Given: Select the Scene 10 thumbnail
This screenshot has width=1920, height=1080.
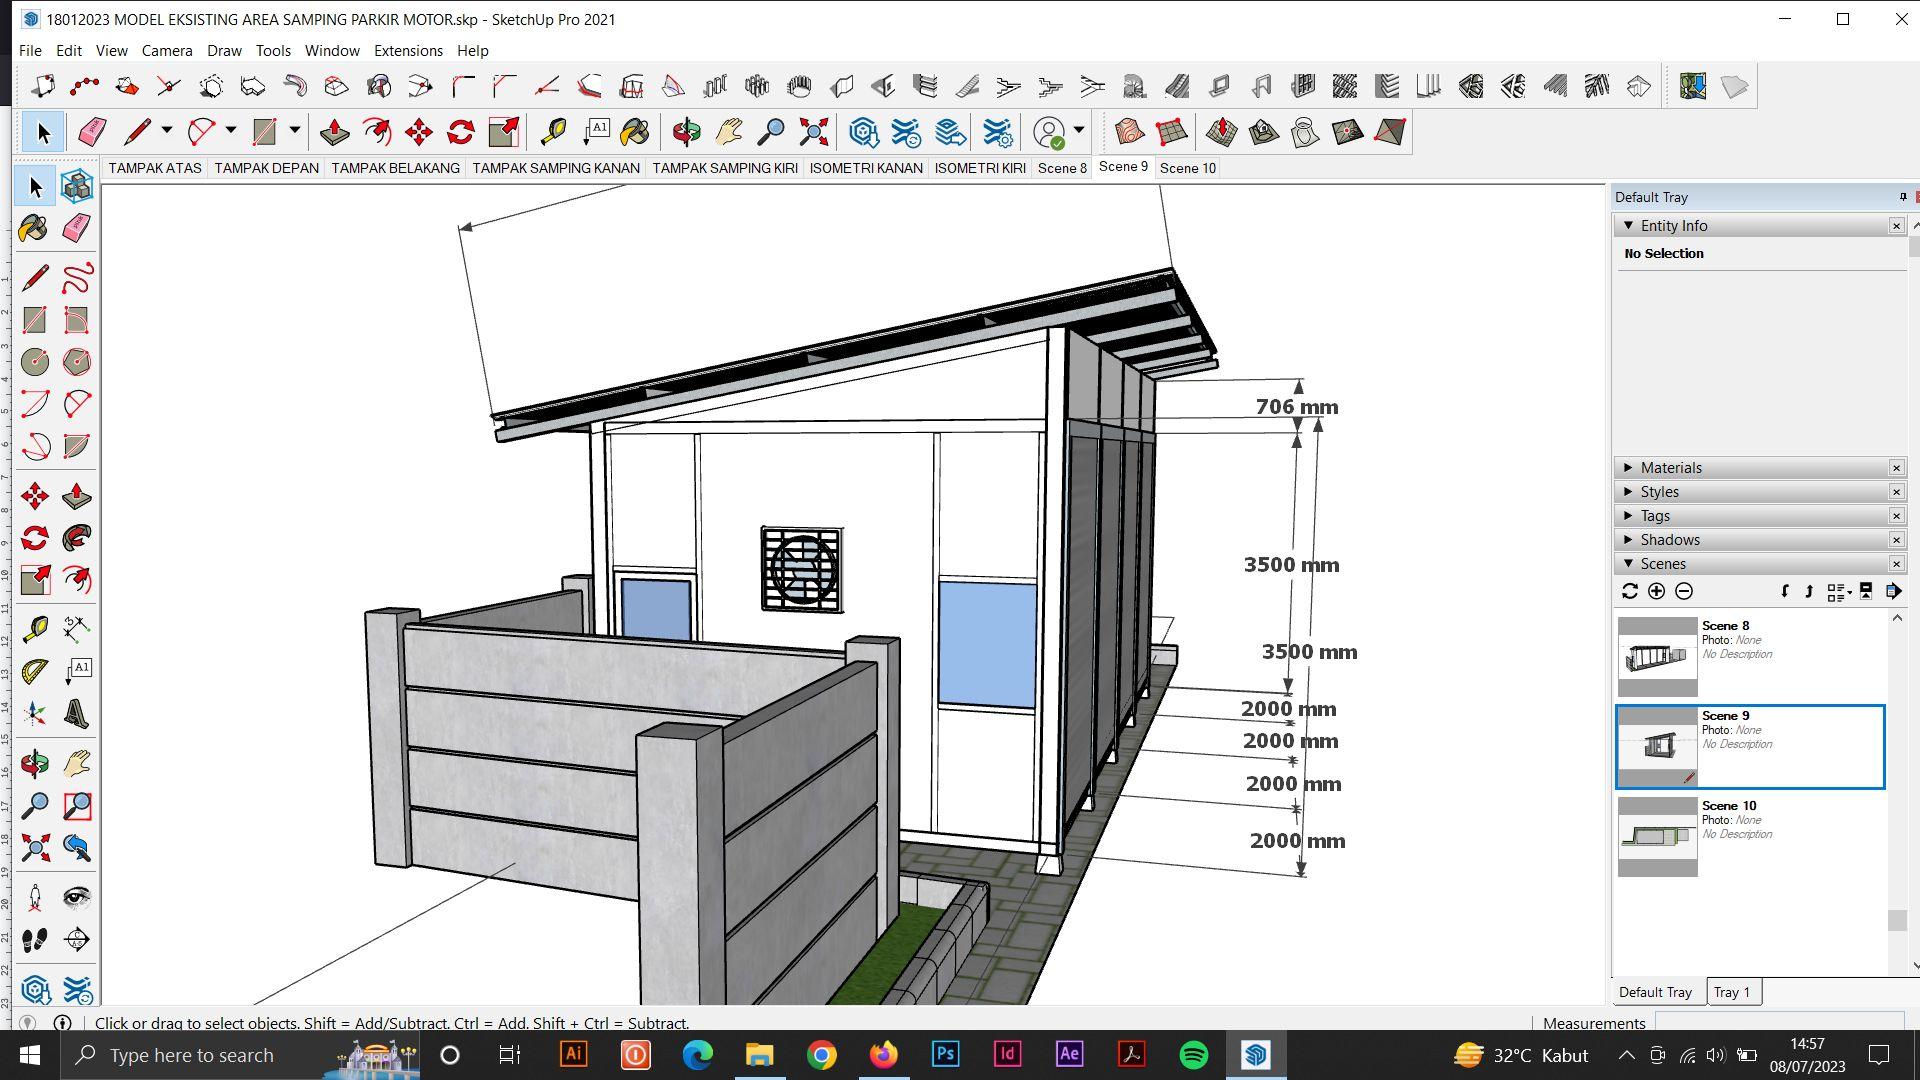Looking at the screenshot, I should pos(1657,837).
